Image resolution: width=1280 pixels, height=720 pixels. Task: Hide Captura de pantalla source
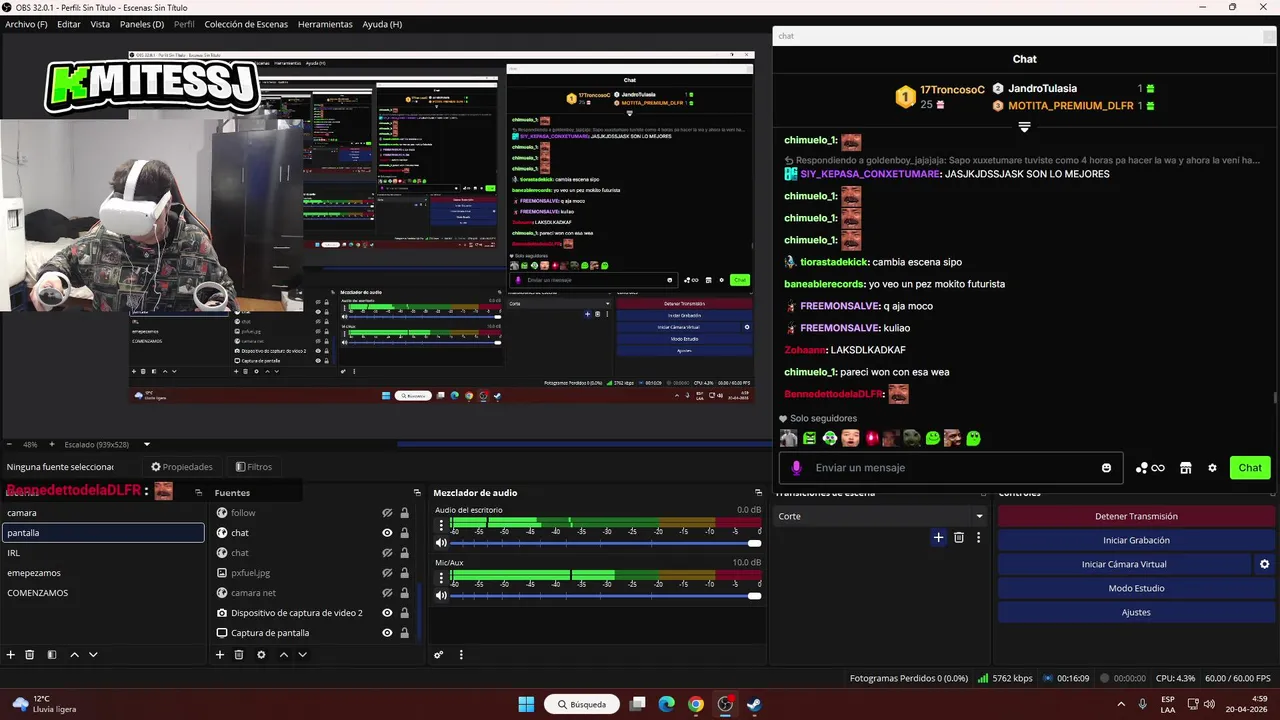387,633
